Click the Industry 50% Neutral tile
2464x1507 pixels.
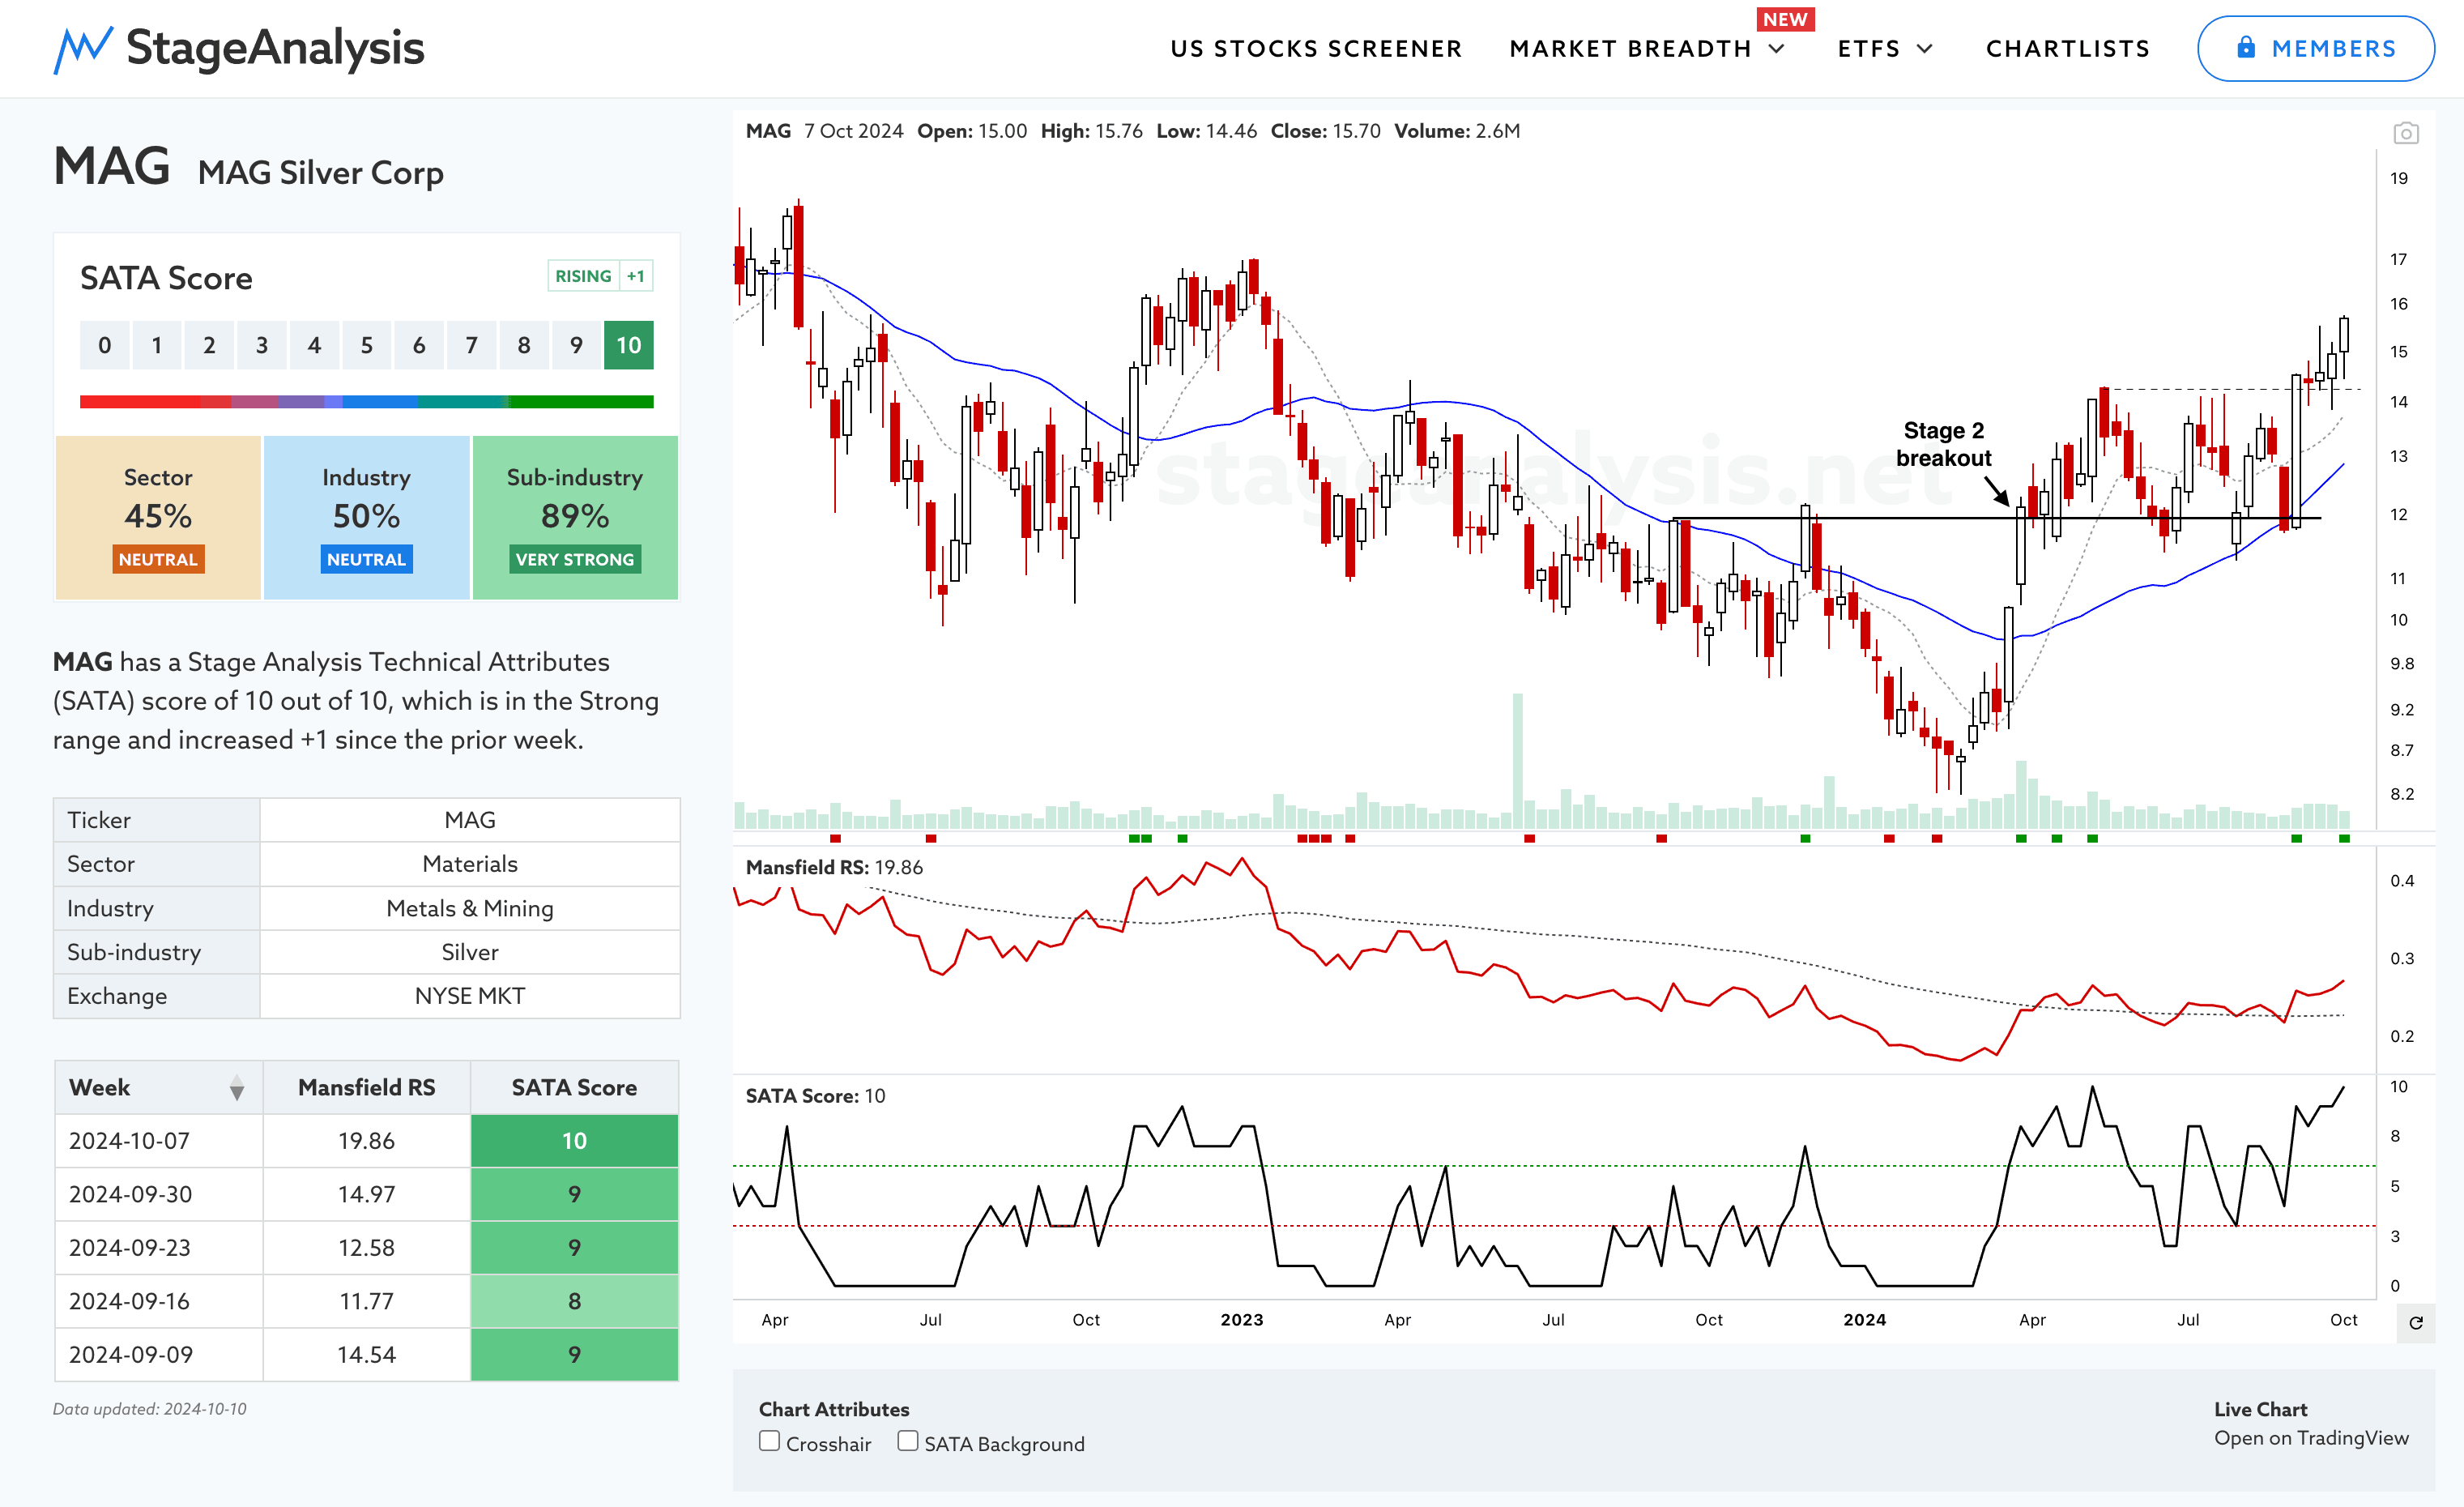tap(366, 517)
